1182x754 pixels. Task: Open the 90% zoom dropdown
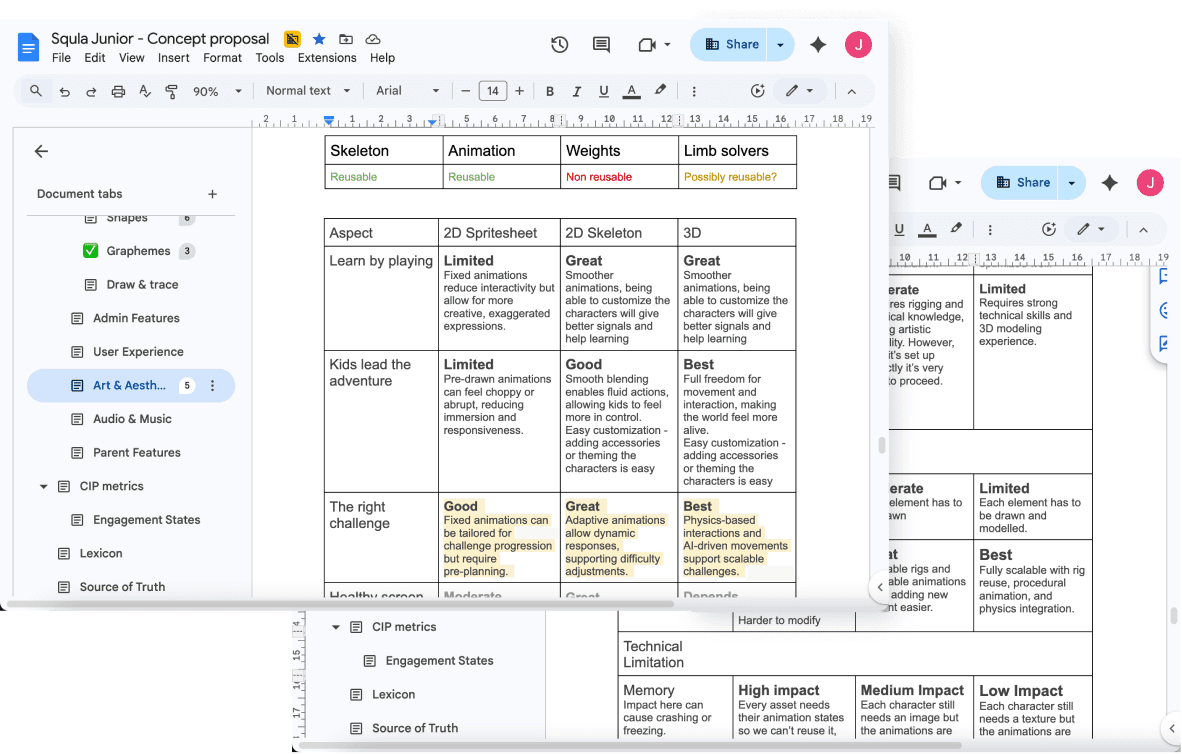[x=217, y=91]
